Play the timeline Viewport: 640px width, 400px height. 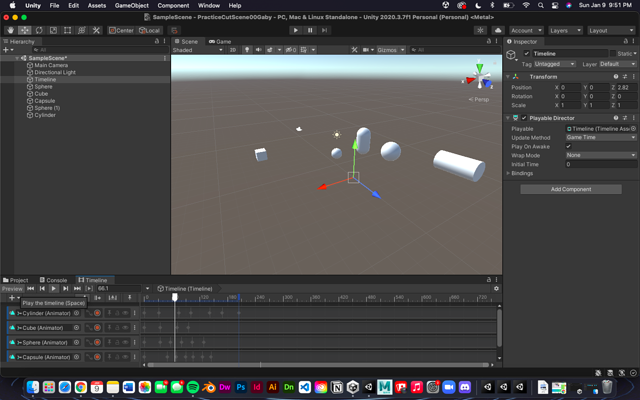point(53,289)
